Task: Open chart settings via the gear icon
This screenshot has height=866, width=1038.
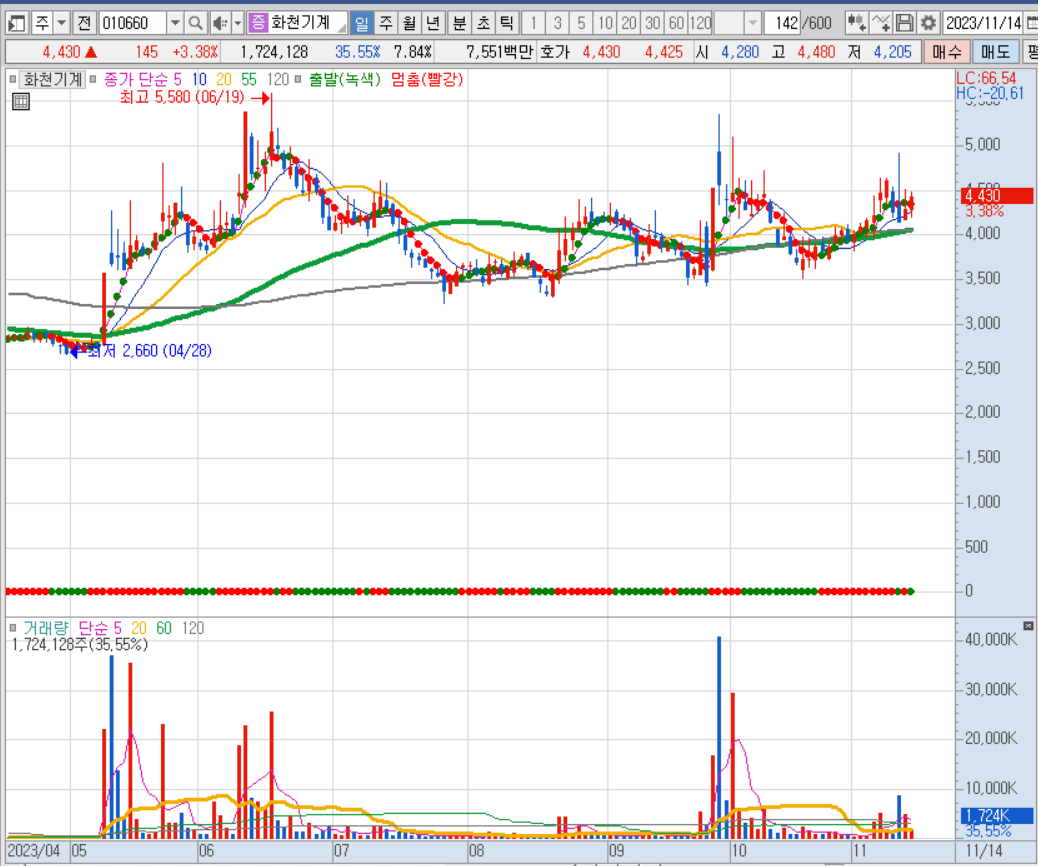Action: coord(928,24)
